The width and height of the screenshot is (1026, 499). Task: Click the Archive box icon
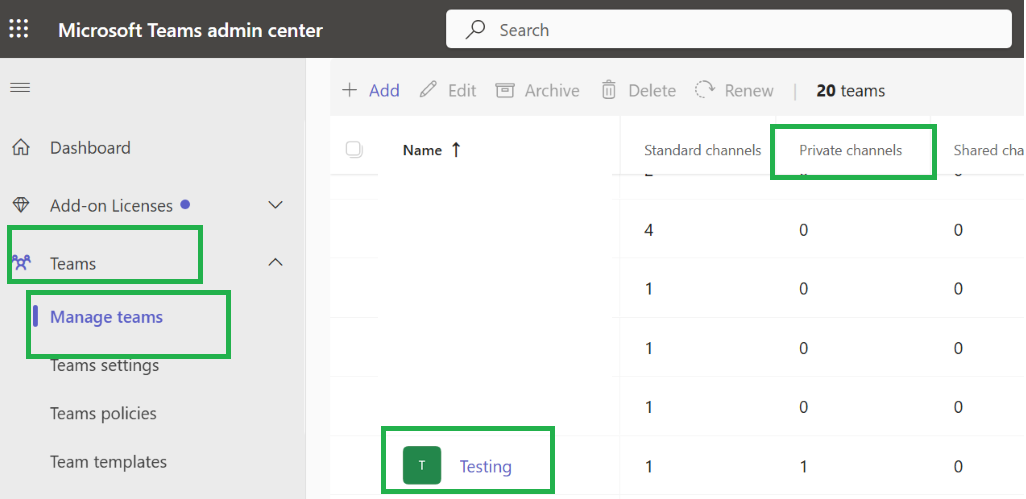tap(505, 90)
